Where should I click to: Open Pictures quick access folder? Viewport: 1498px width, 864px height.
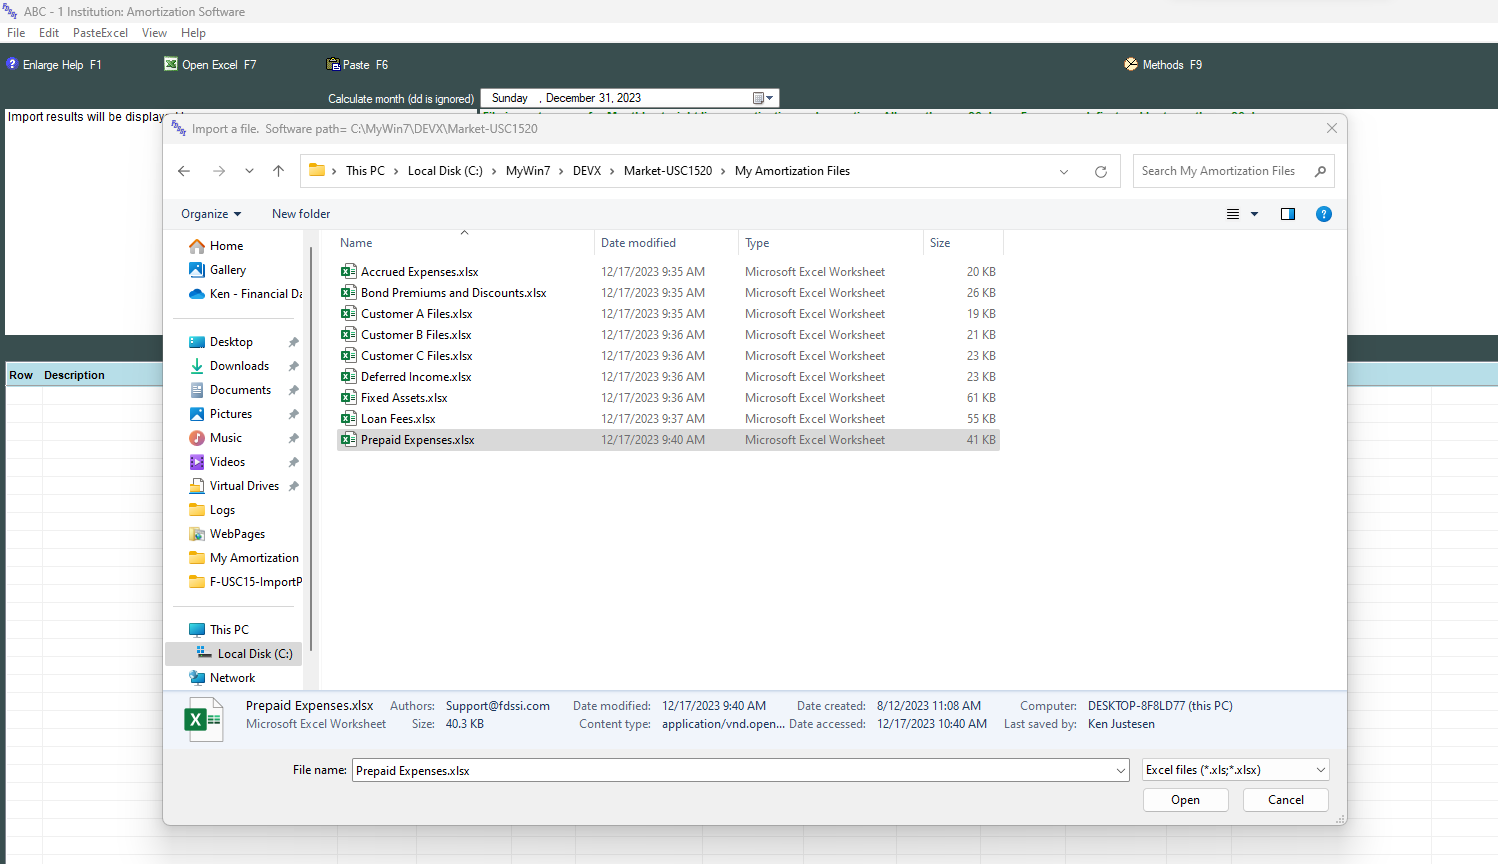231,414
